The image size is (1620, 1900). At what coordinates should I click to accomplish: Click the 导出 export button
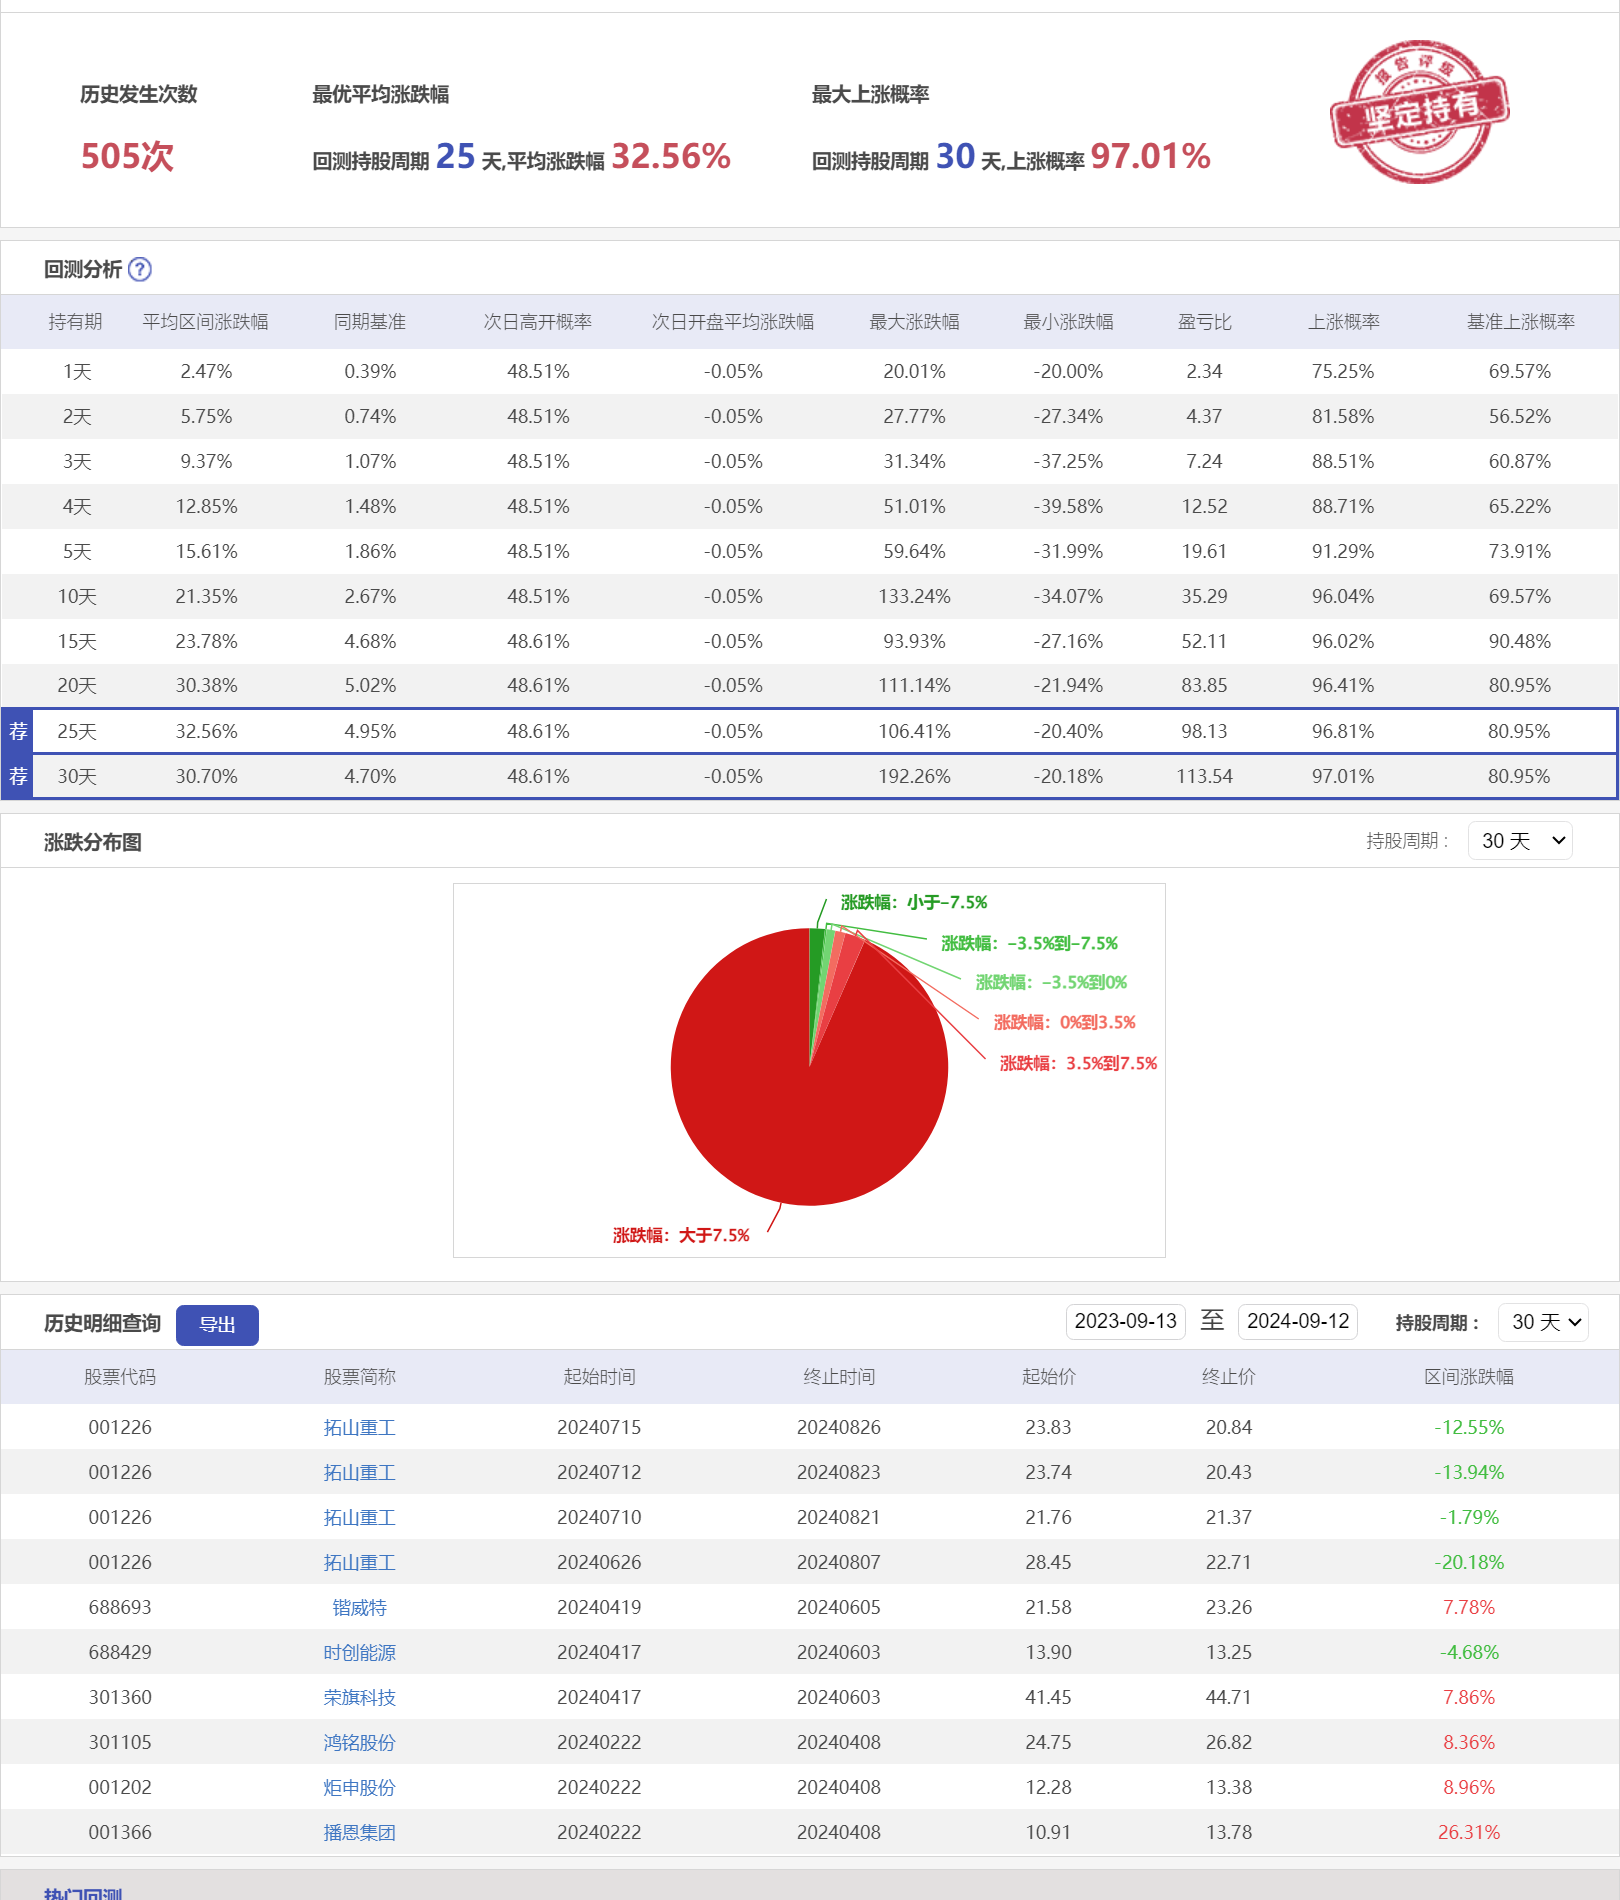coord(217,1325)
